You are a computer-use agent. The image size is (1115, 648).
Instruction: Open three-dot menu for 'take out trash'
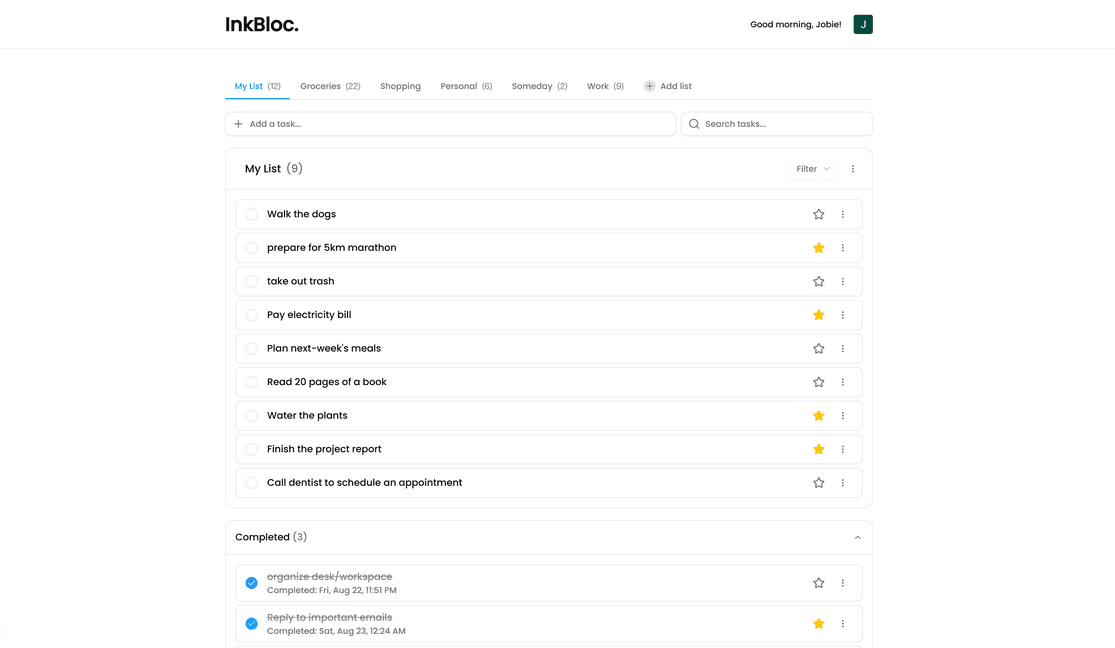(843, 282)
